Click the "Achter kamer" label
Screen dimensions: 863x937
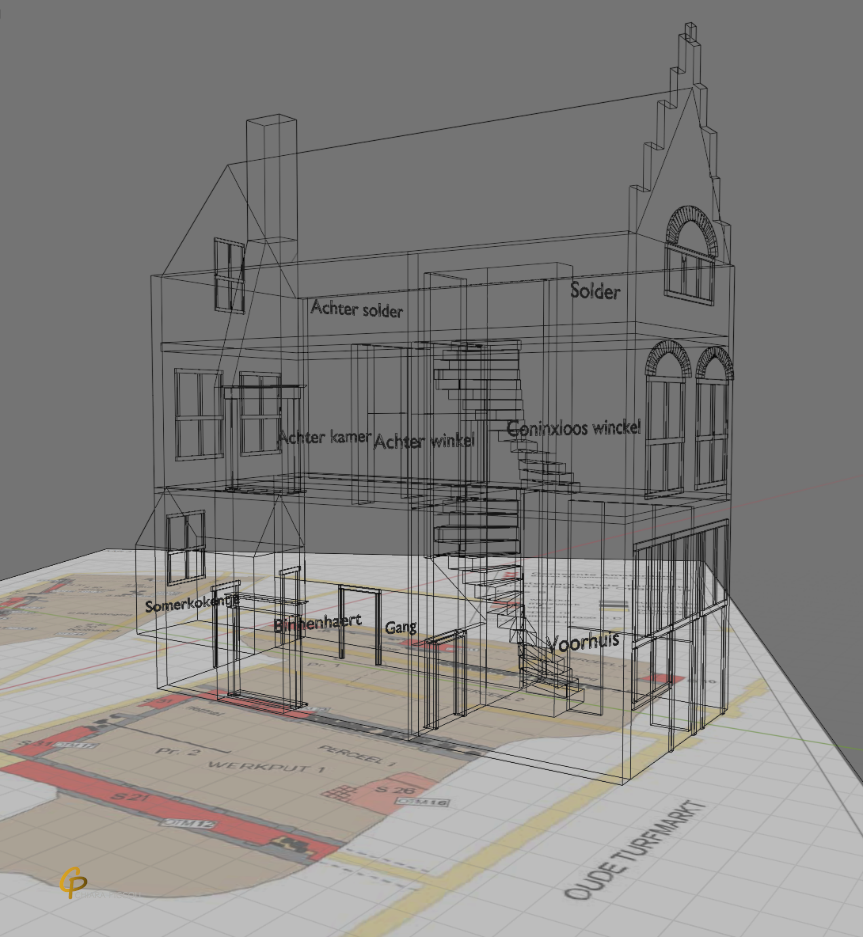point(325,437)
